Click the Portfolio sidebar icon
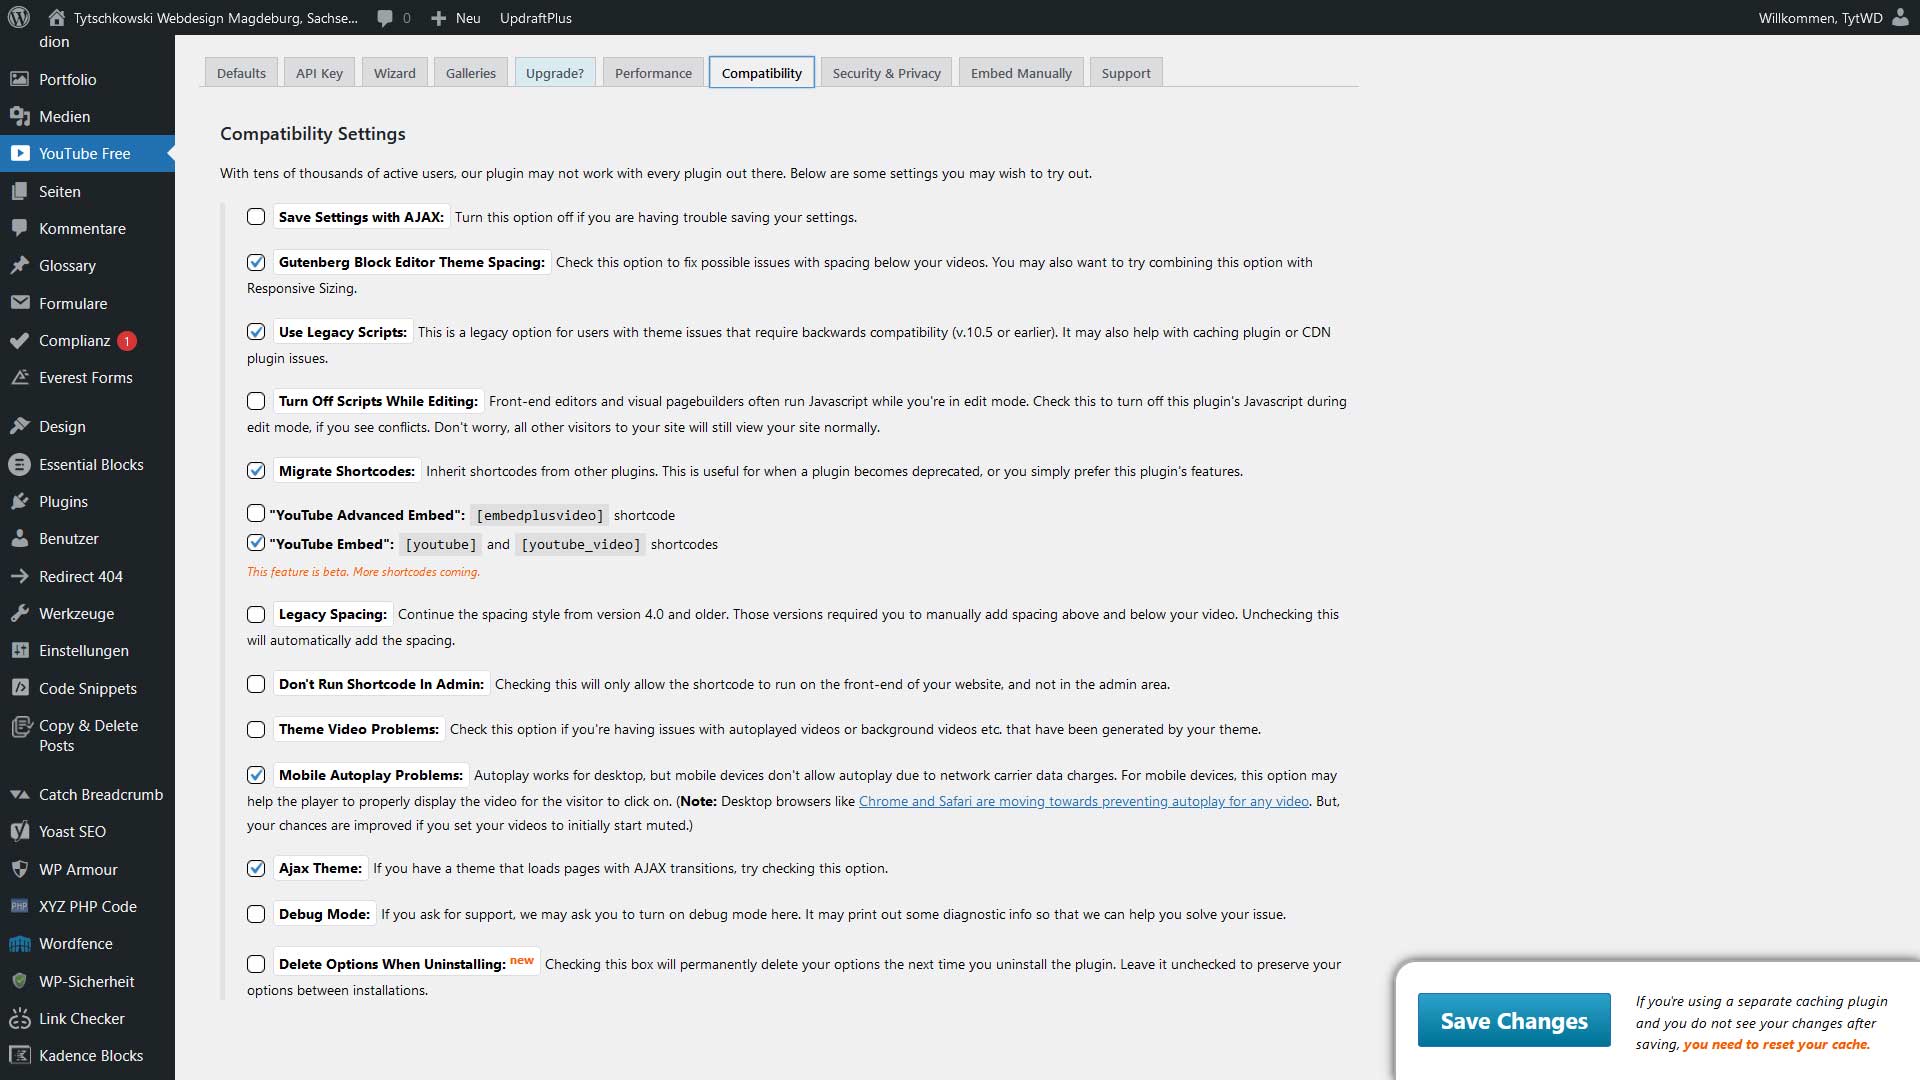The height and width of the screenshot is (1080, 1920). (x=19, y=79)
